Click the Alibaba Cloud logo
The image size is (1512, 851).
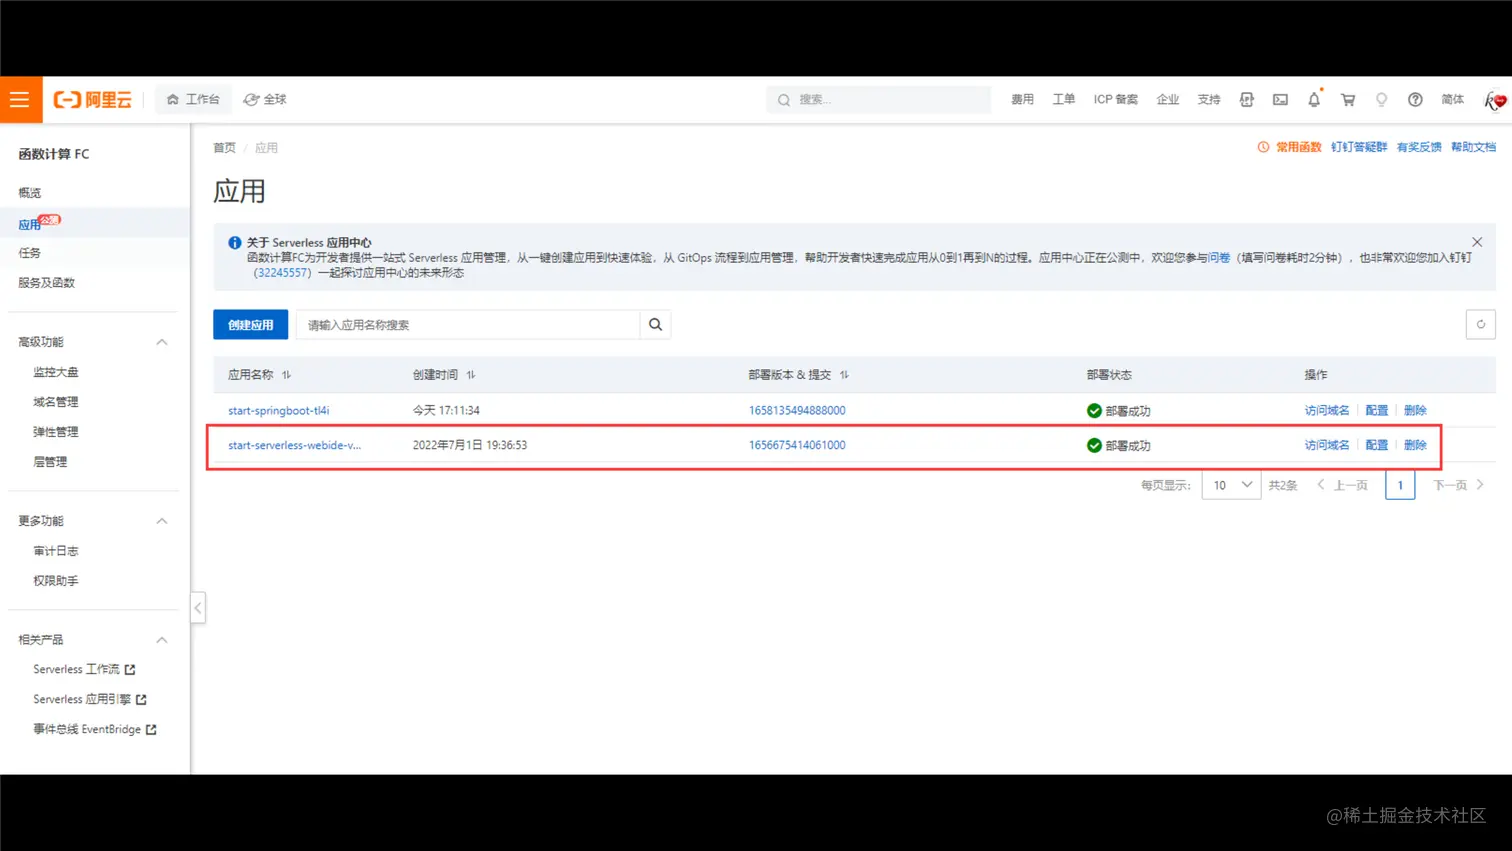tap(93, 99)
